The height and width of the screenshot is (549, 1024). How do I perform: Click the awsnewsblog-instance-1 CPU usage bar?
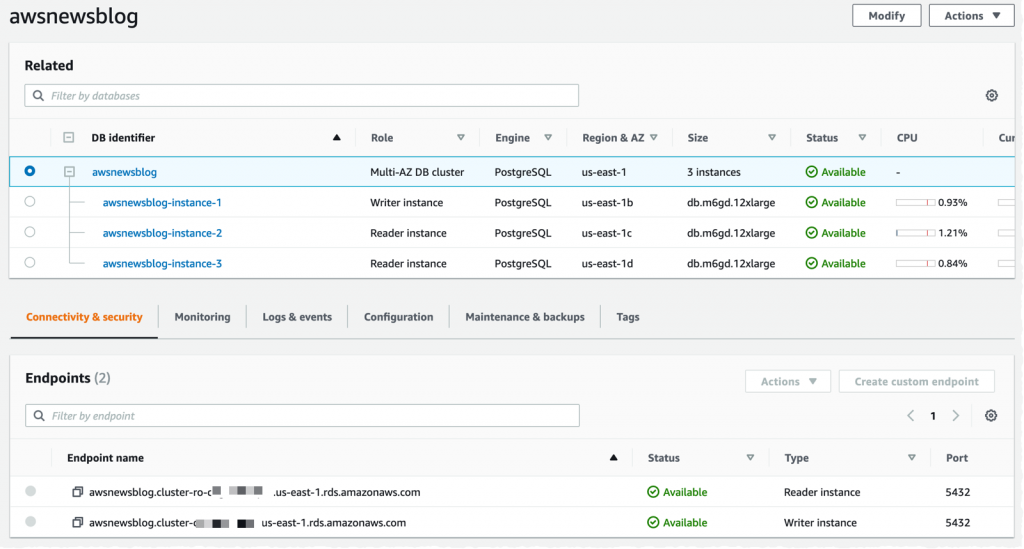pyautogui.click(x=915, y=203)
